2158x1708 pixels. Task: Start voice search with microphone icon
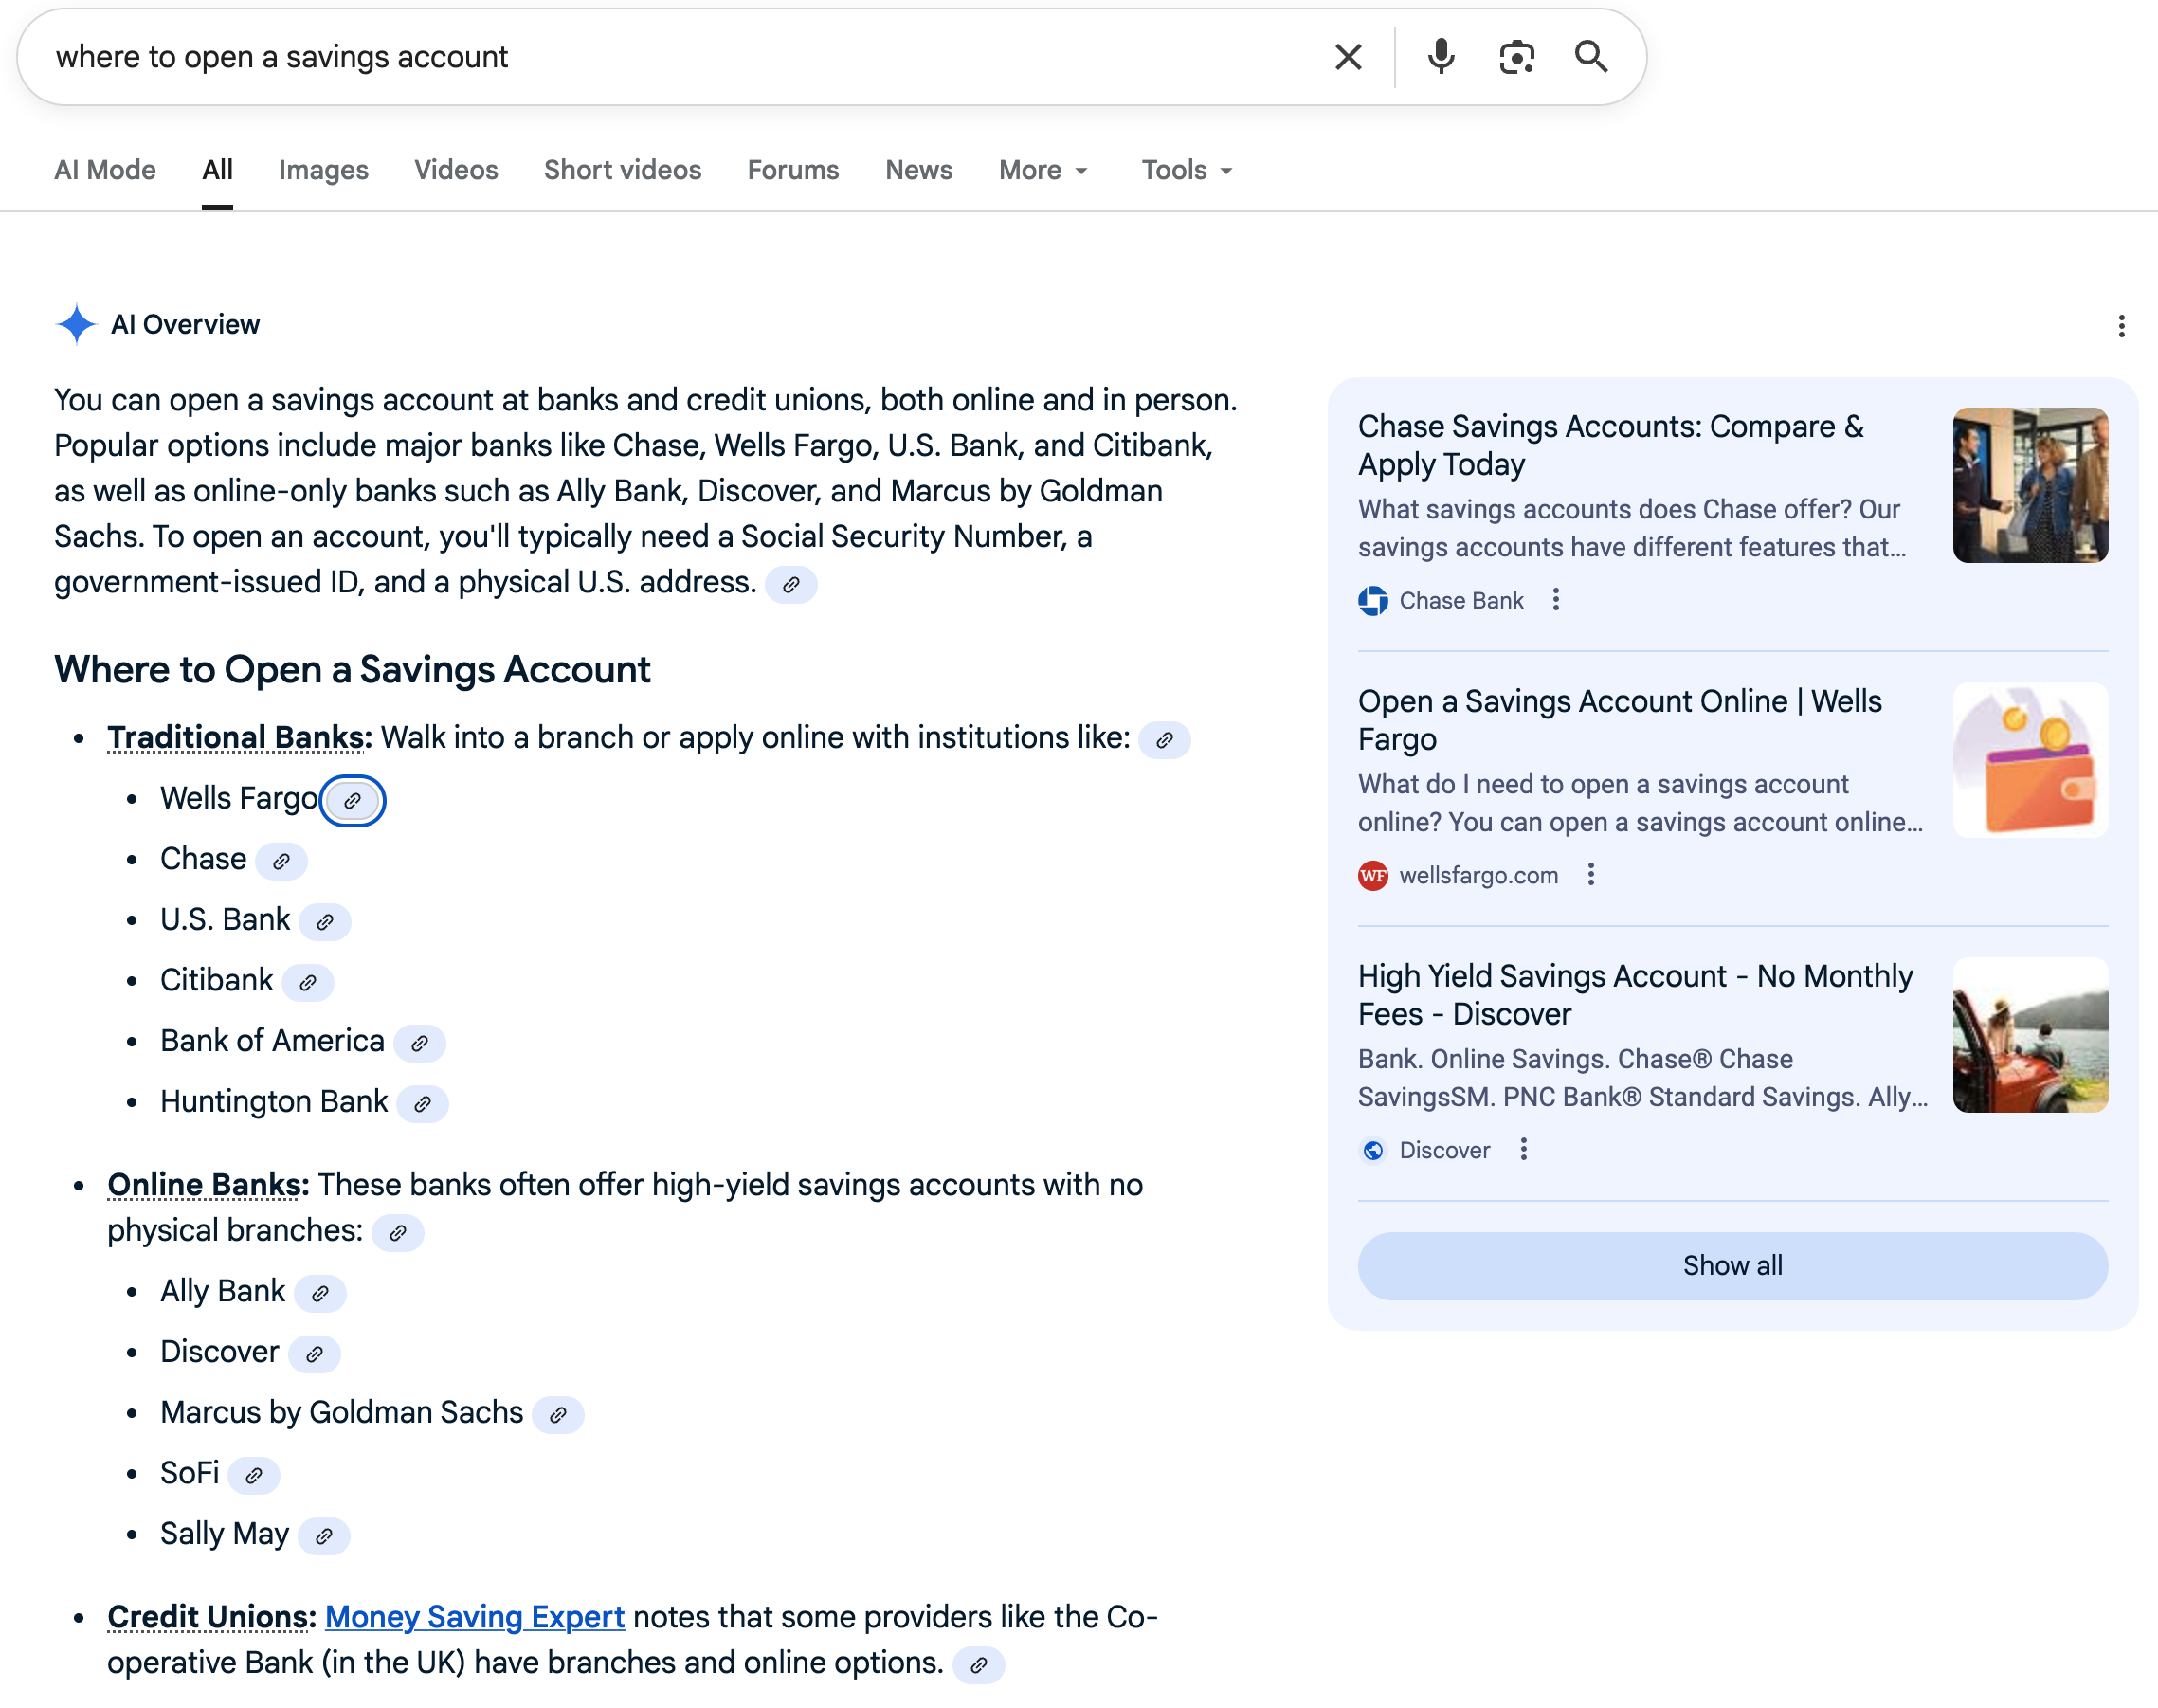click(x=1440, y=57)
